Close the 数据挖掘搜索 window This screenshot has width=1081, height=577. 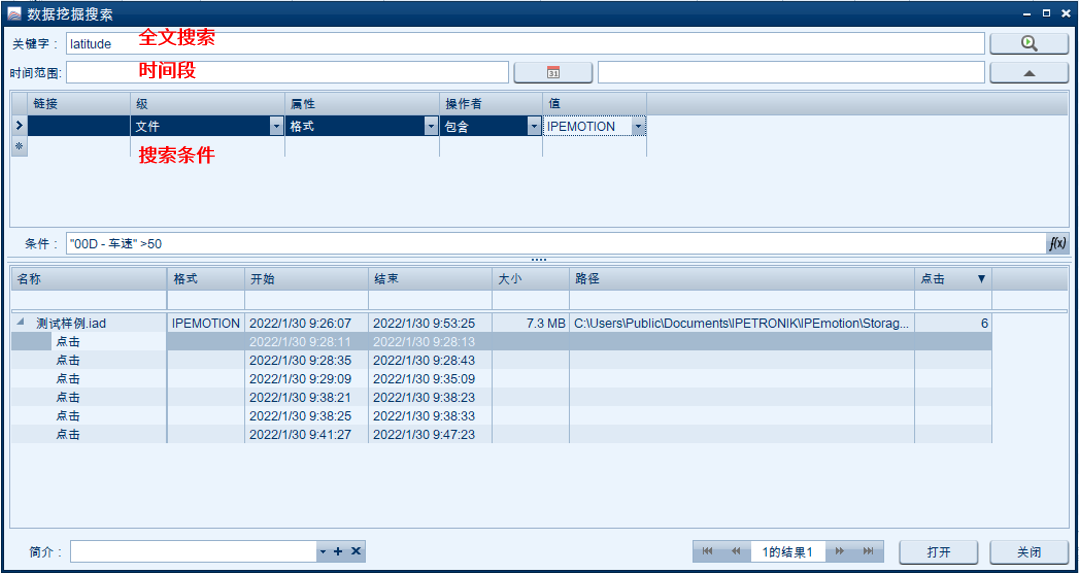(x=1065, y=13)
